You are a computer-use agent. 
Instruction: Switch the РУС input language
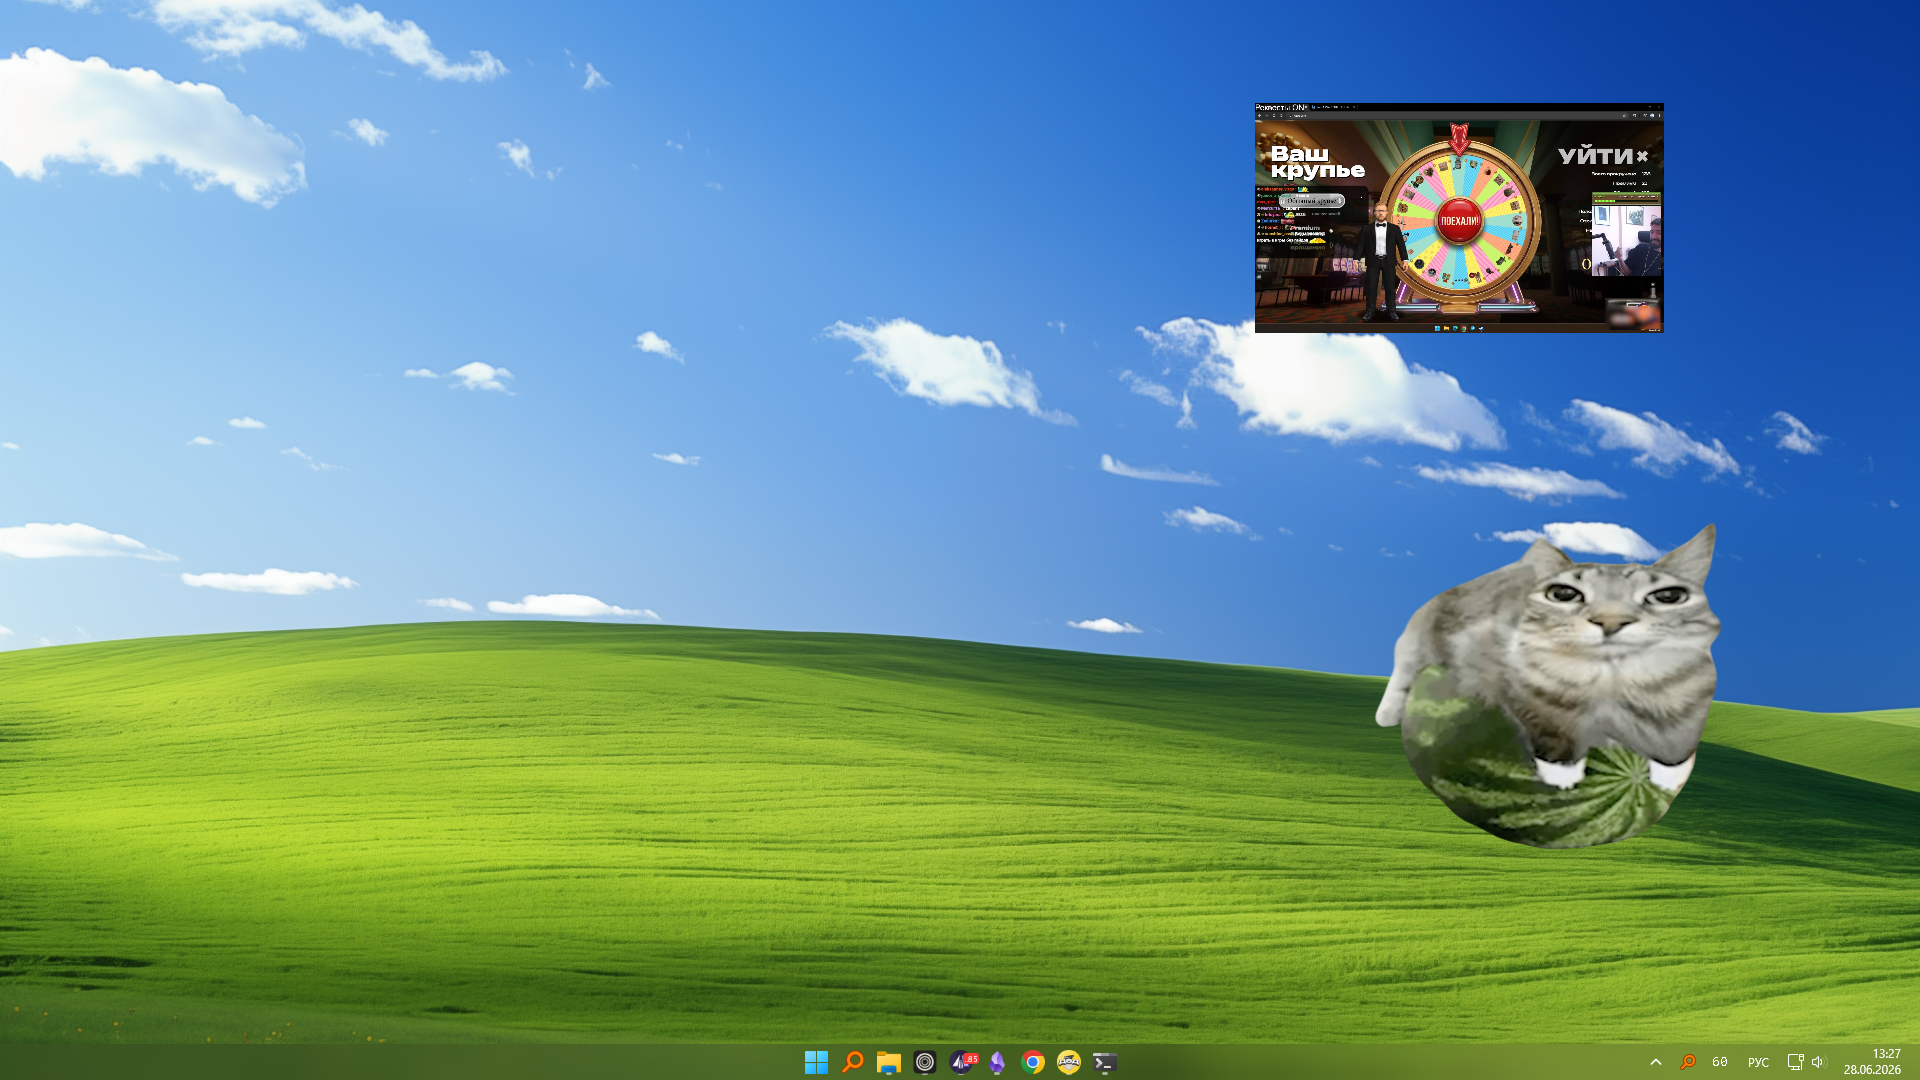(x=1758, y=1062)
